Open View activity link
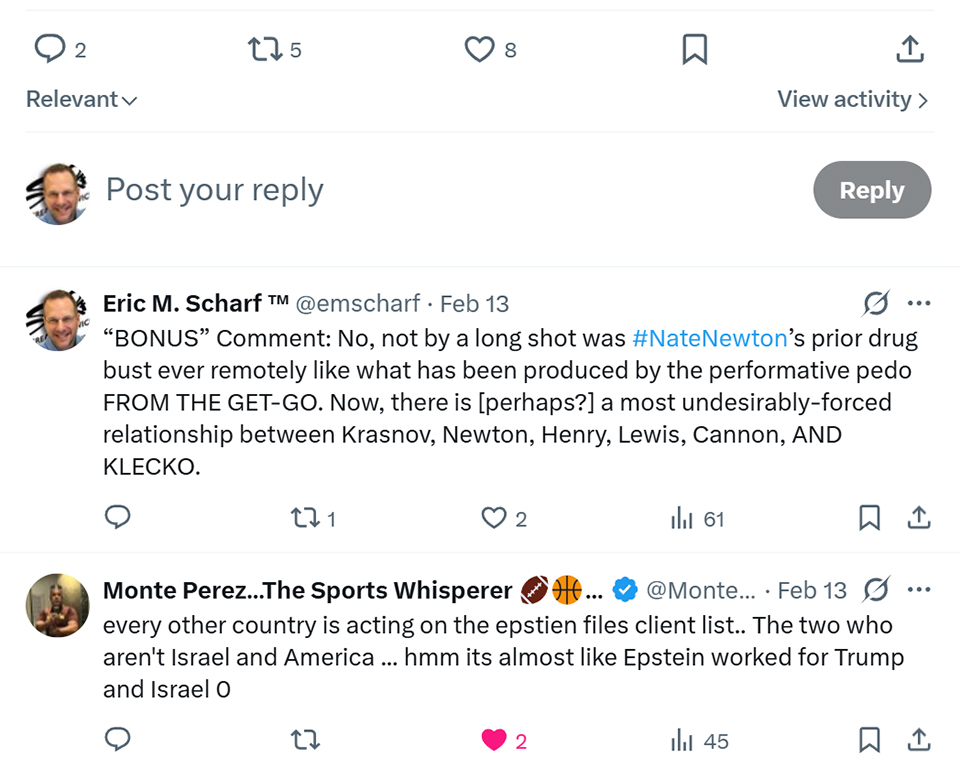 [x=852, y=99]
